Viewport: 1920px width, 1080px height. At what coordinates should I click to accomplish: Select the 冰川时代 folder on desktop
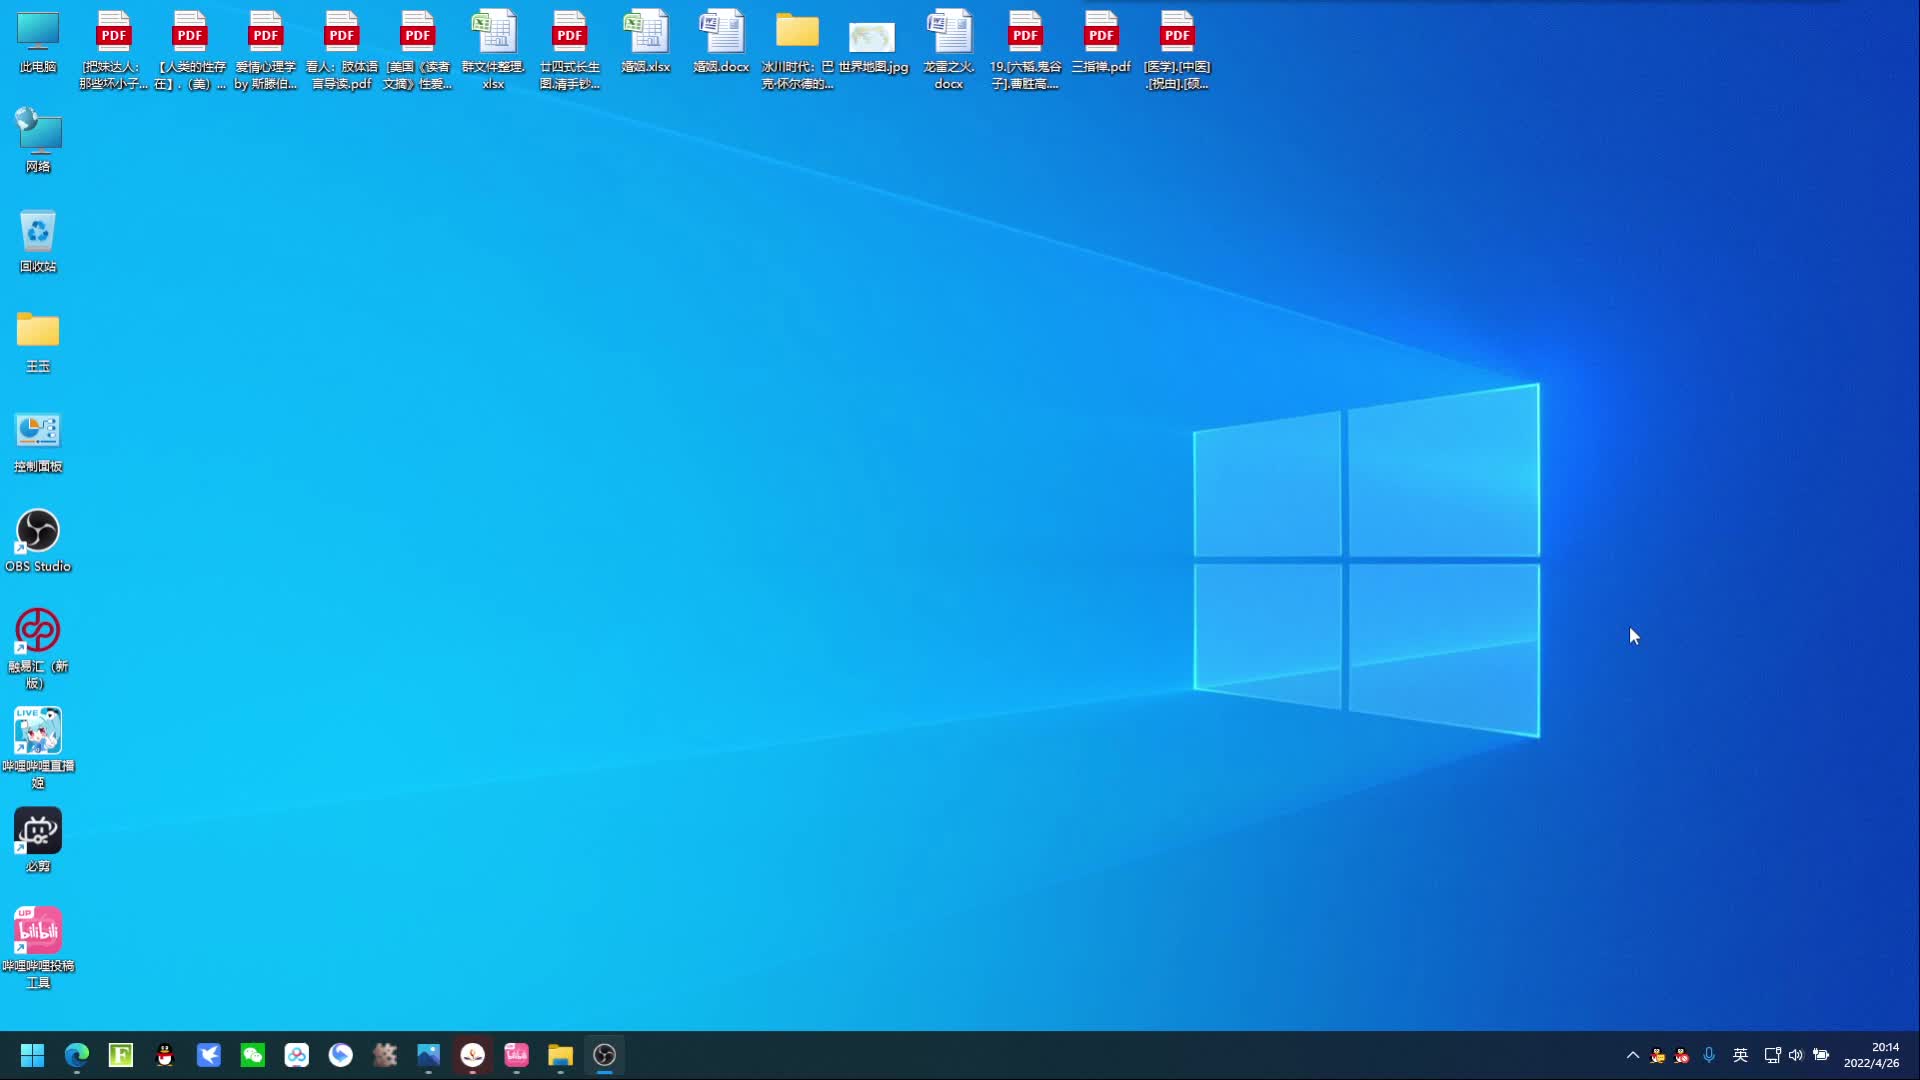click(x=798, y=50)
